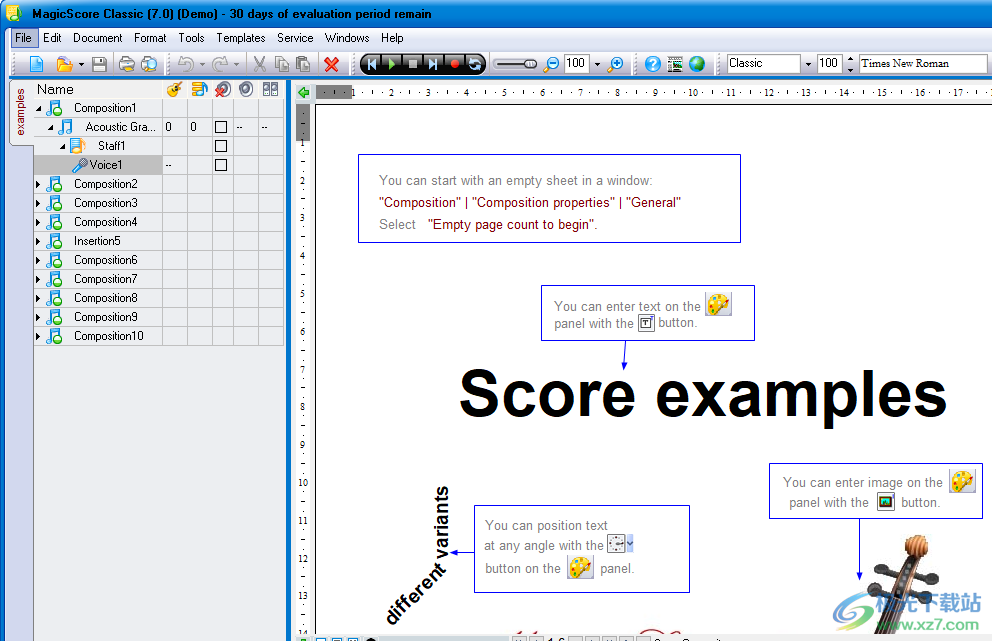This screenshot has height=641, width=992.
Task: Open the zoom percentage dropdown arrow
Action: click(597, 65)
